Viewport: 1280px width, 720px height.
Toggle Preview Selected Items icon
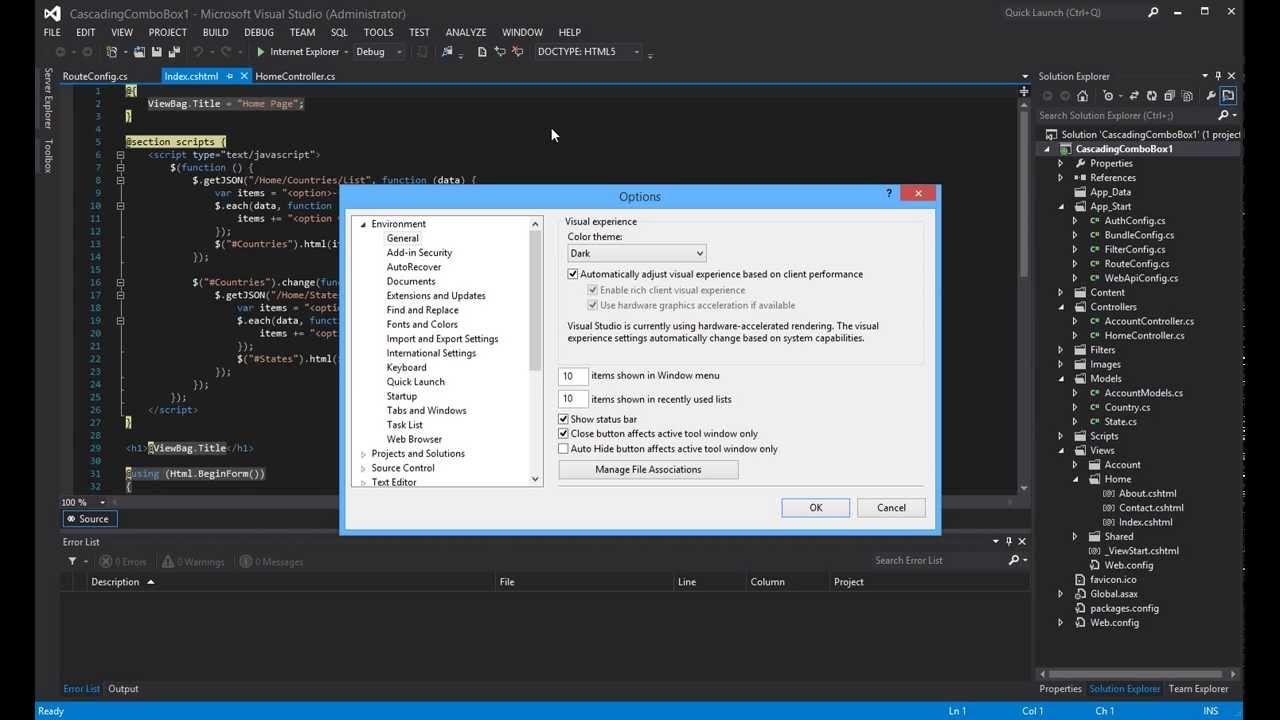click(x=1229, y=96)
